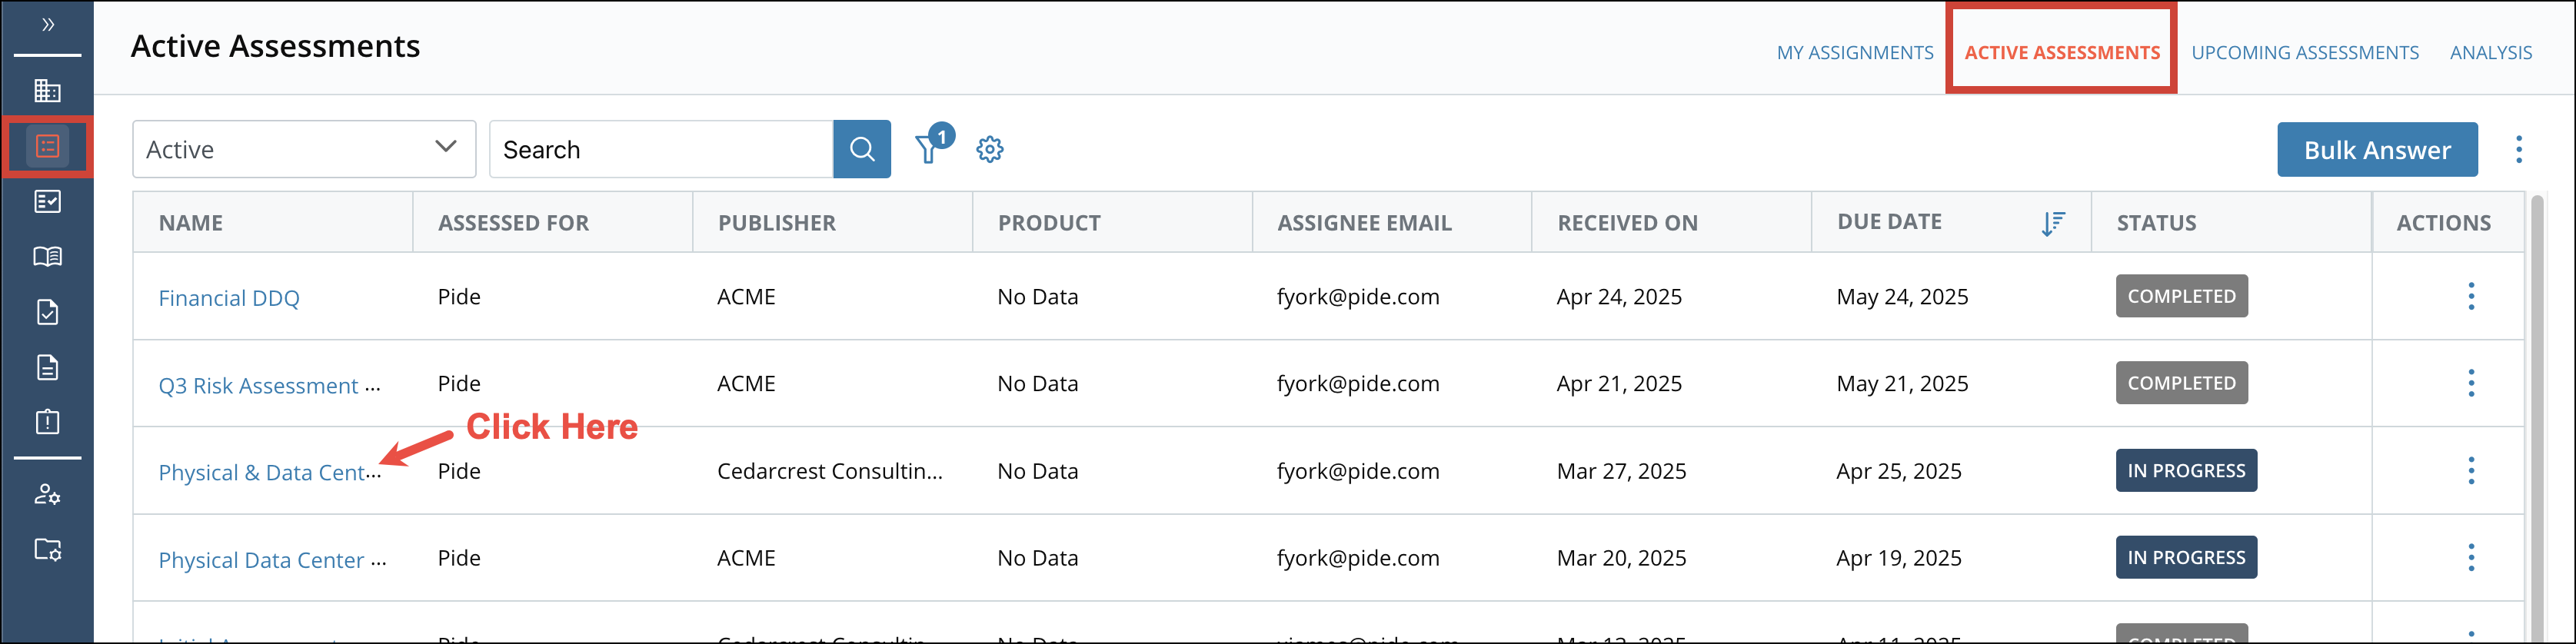
Task: Click No Data product in Q3 Risk row
Action: pos(1037,384)
